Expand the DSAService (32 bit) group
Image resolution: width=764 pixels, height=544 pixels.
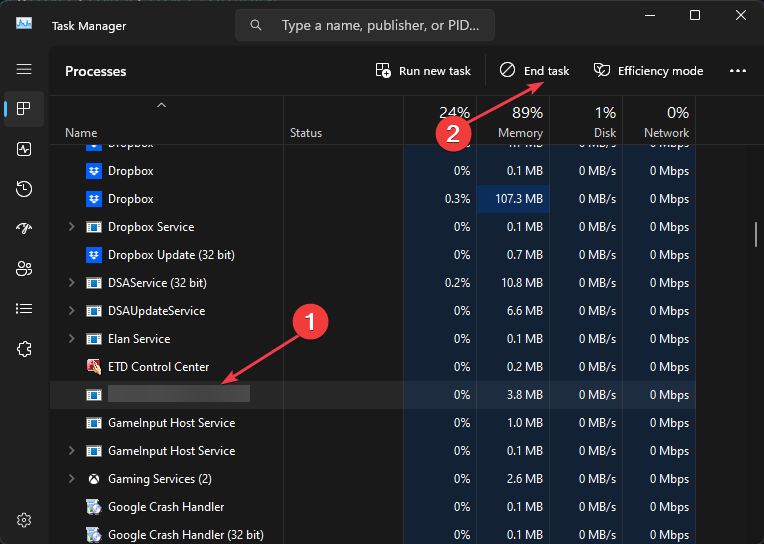click(71, 283)
